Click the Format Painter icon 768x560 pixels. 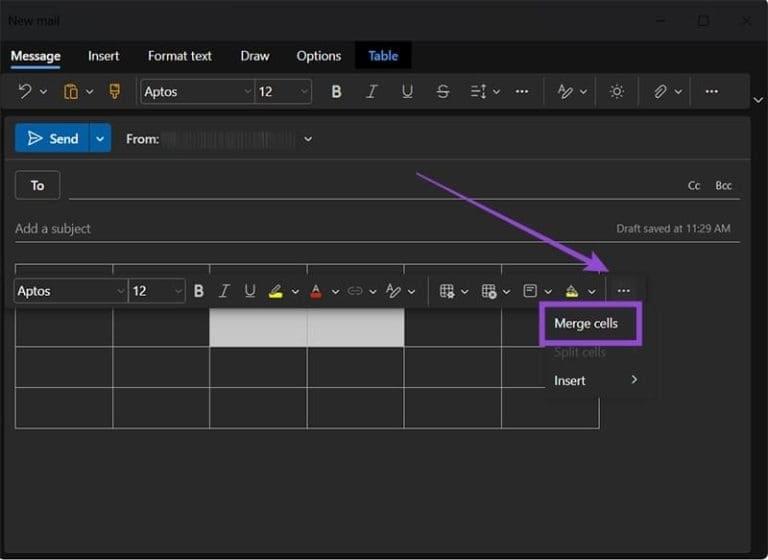[114, 91]
